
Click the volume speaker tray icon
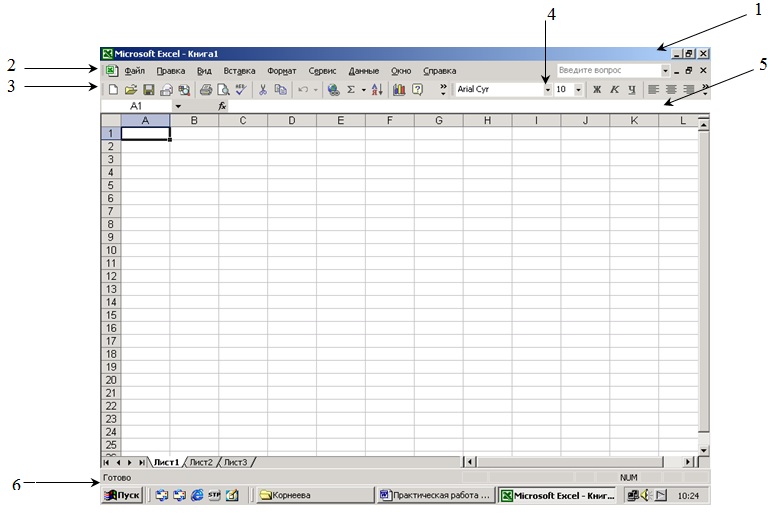646,495
